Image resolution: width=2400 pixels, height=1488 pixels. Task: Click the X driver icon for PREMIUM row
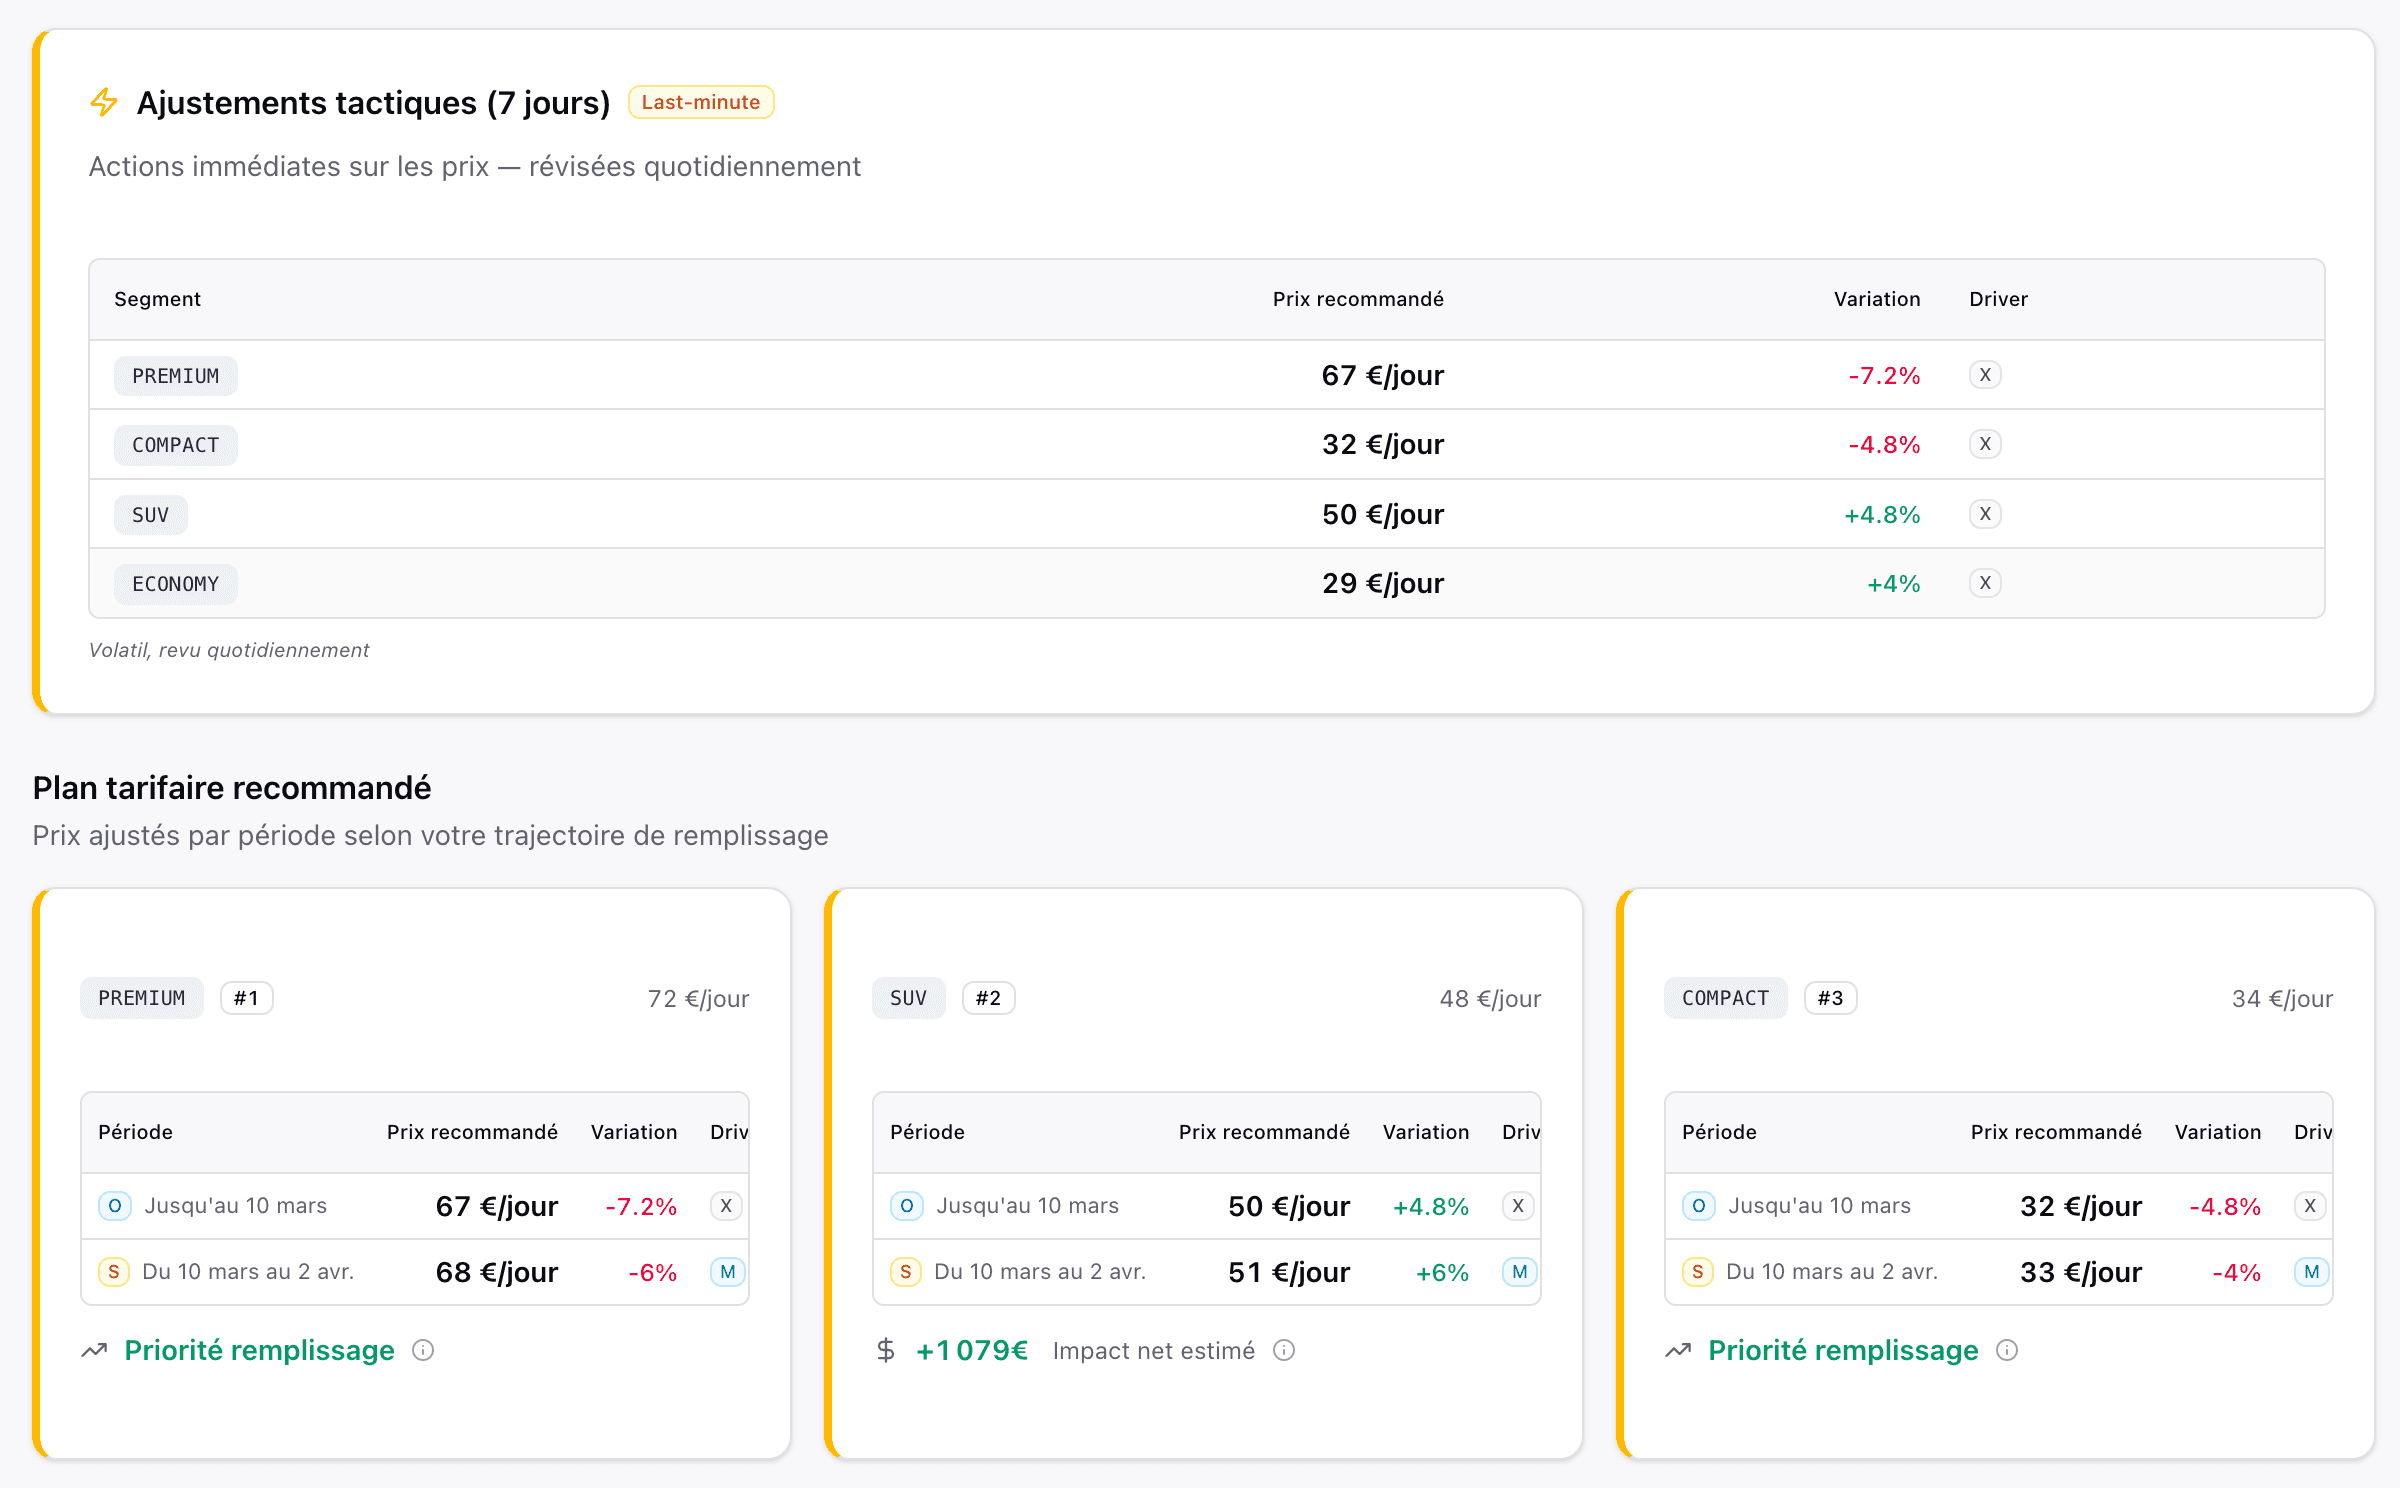click(1986, 375)
